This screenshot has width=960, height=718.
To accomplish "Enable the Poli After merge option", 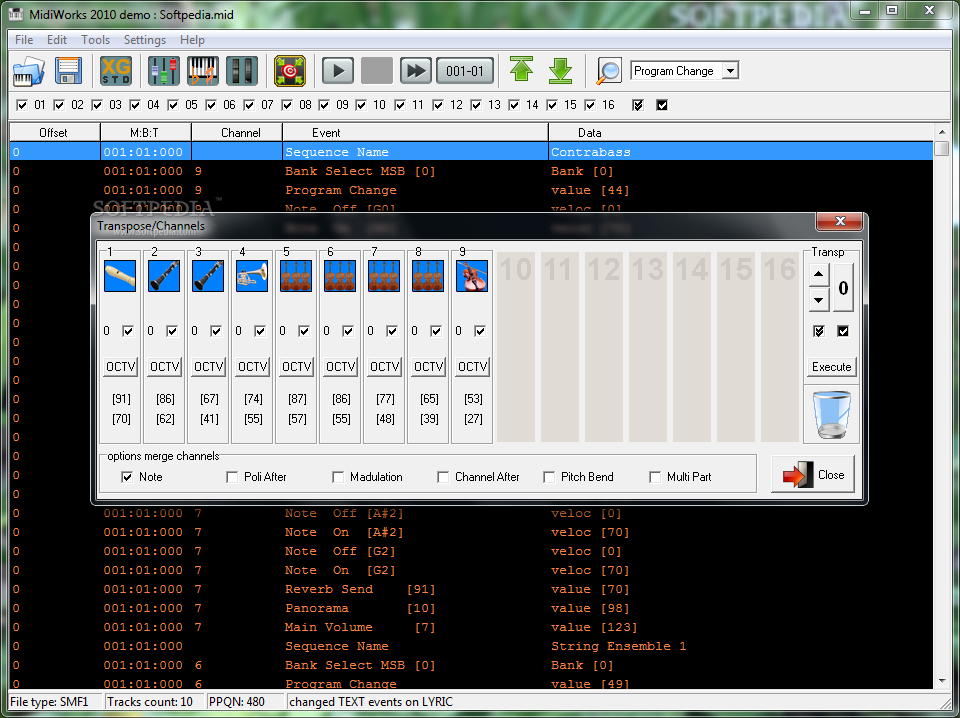I will (232, 477).
